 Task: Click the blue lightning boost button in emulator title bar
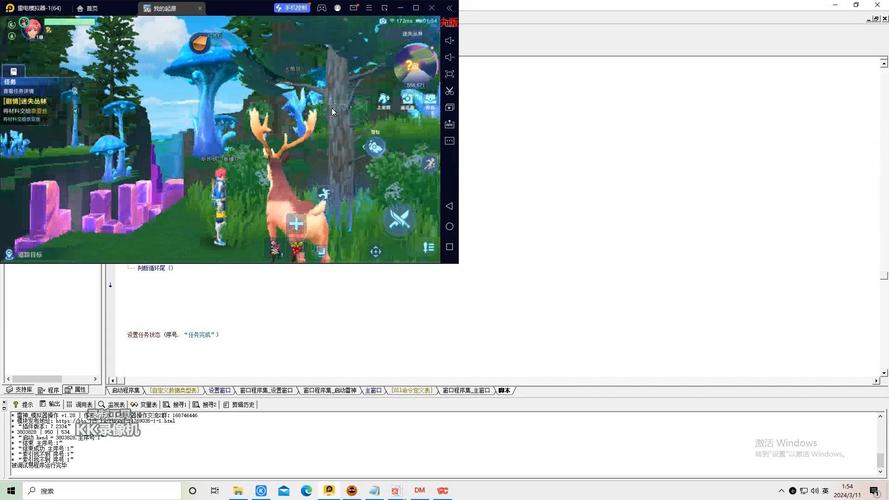pyautogui.click(x=291, y=8)
